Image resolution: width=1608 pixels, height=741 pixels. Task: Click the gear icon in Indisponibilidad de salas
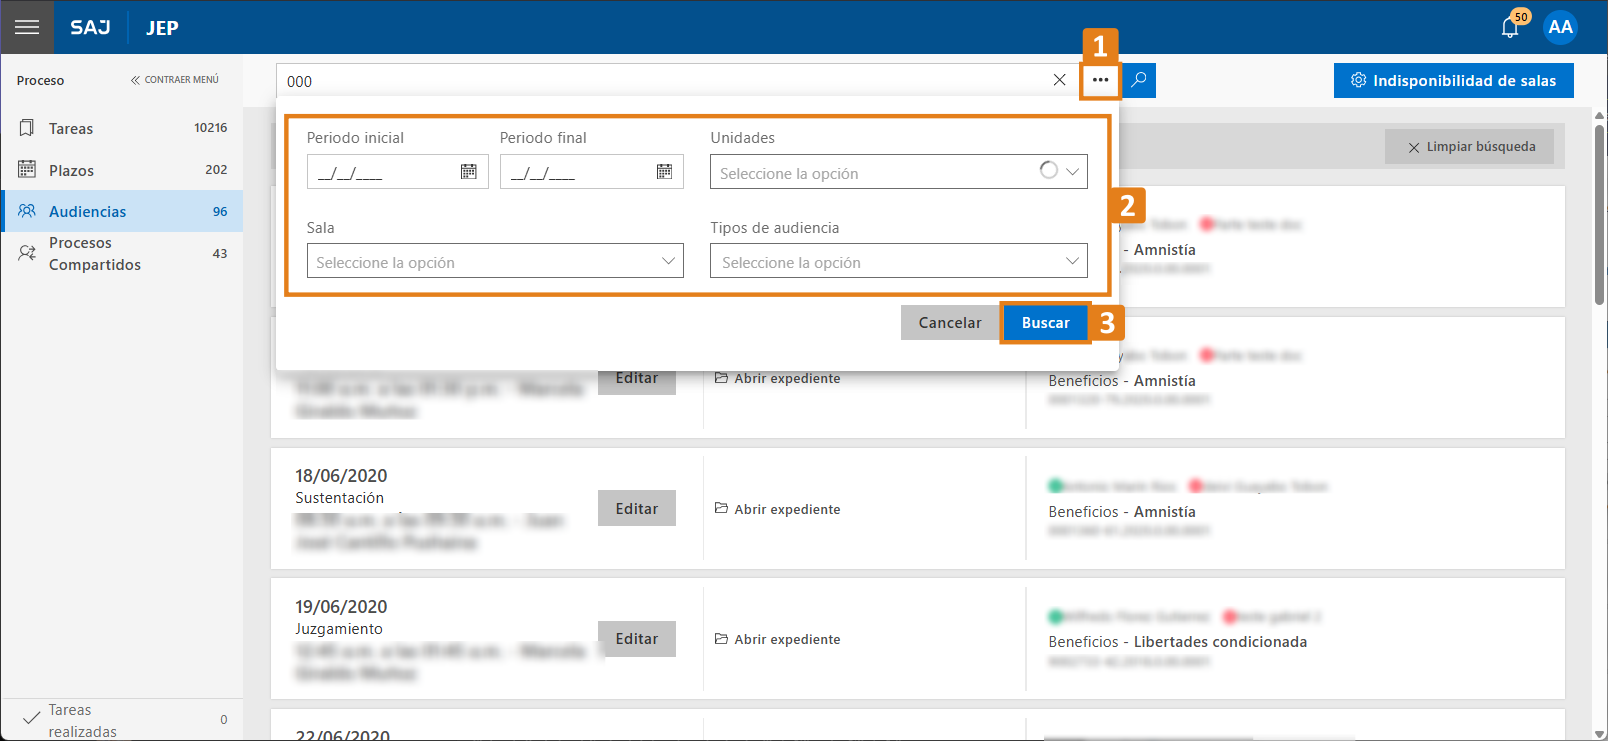point(1358,80)
